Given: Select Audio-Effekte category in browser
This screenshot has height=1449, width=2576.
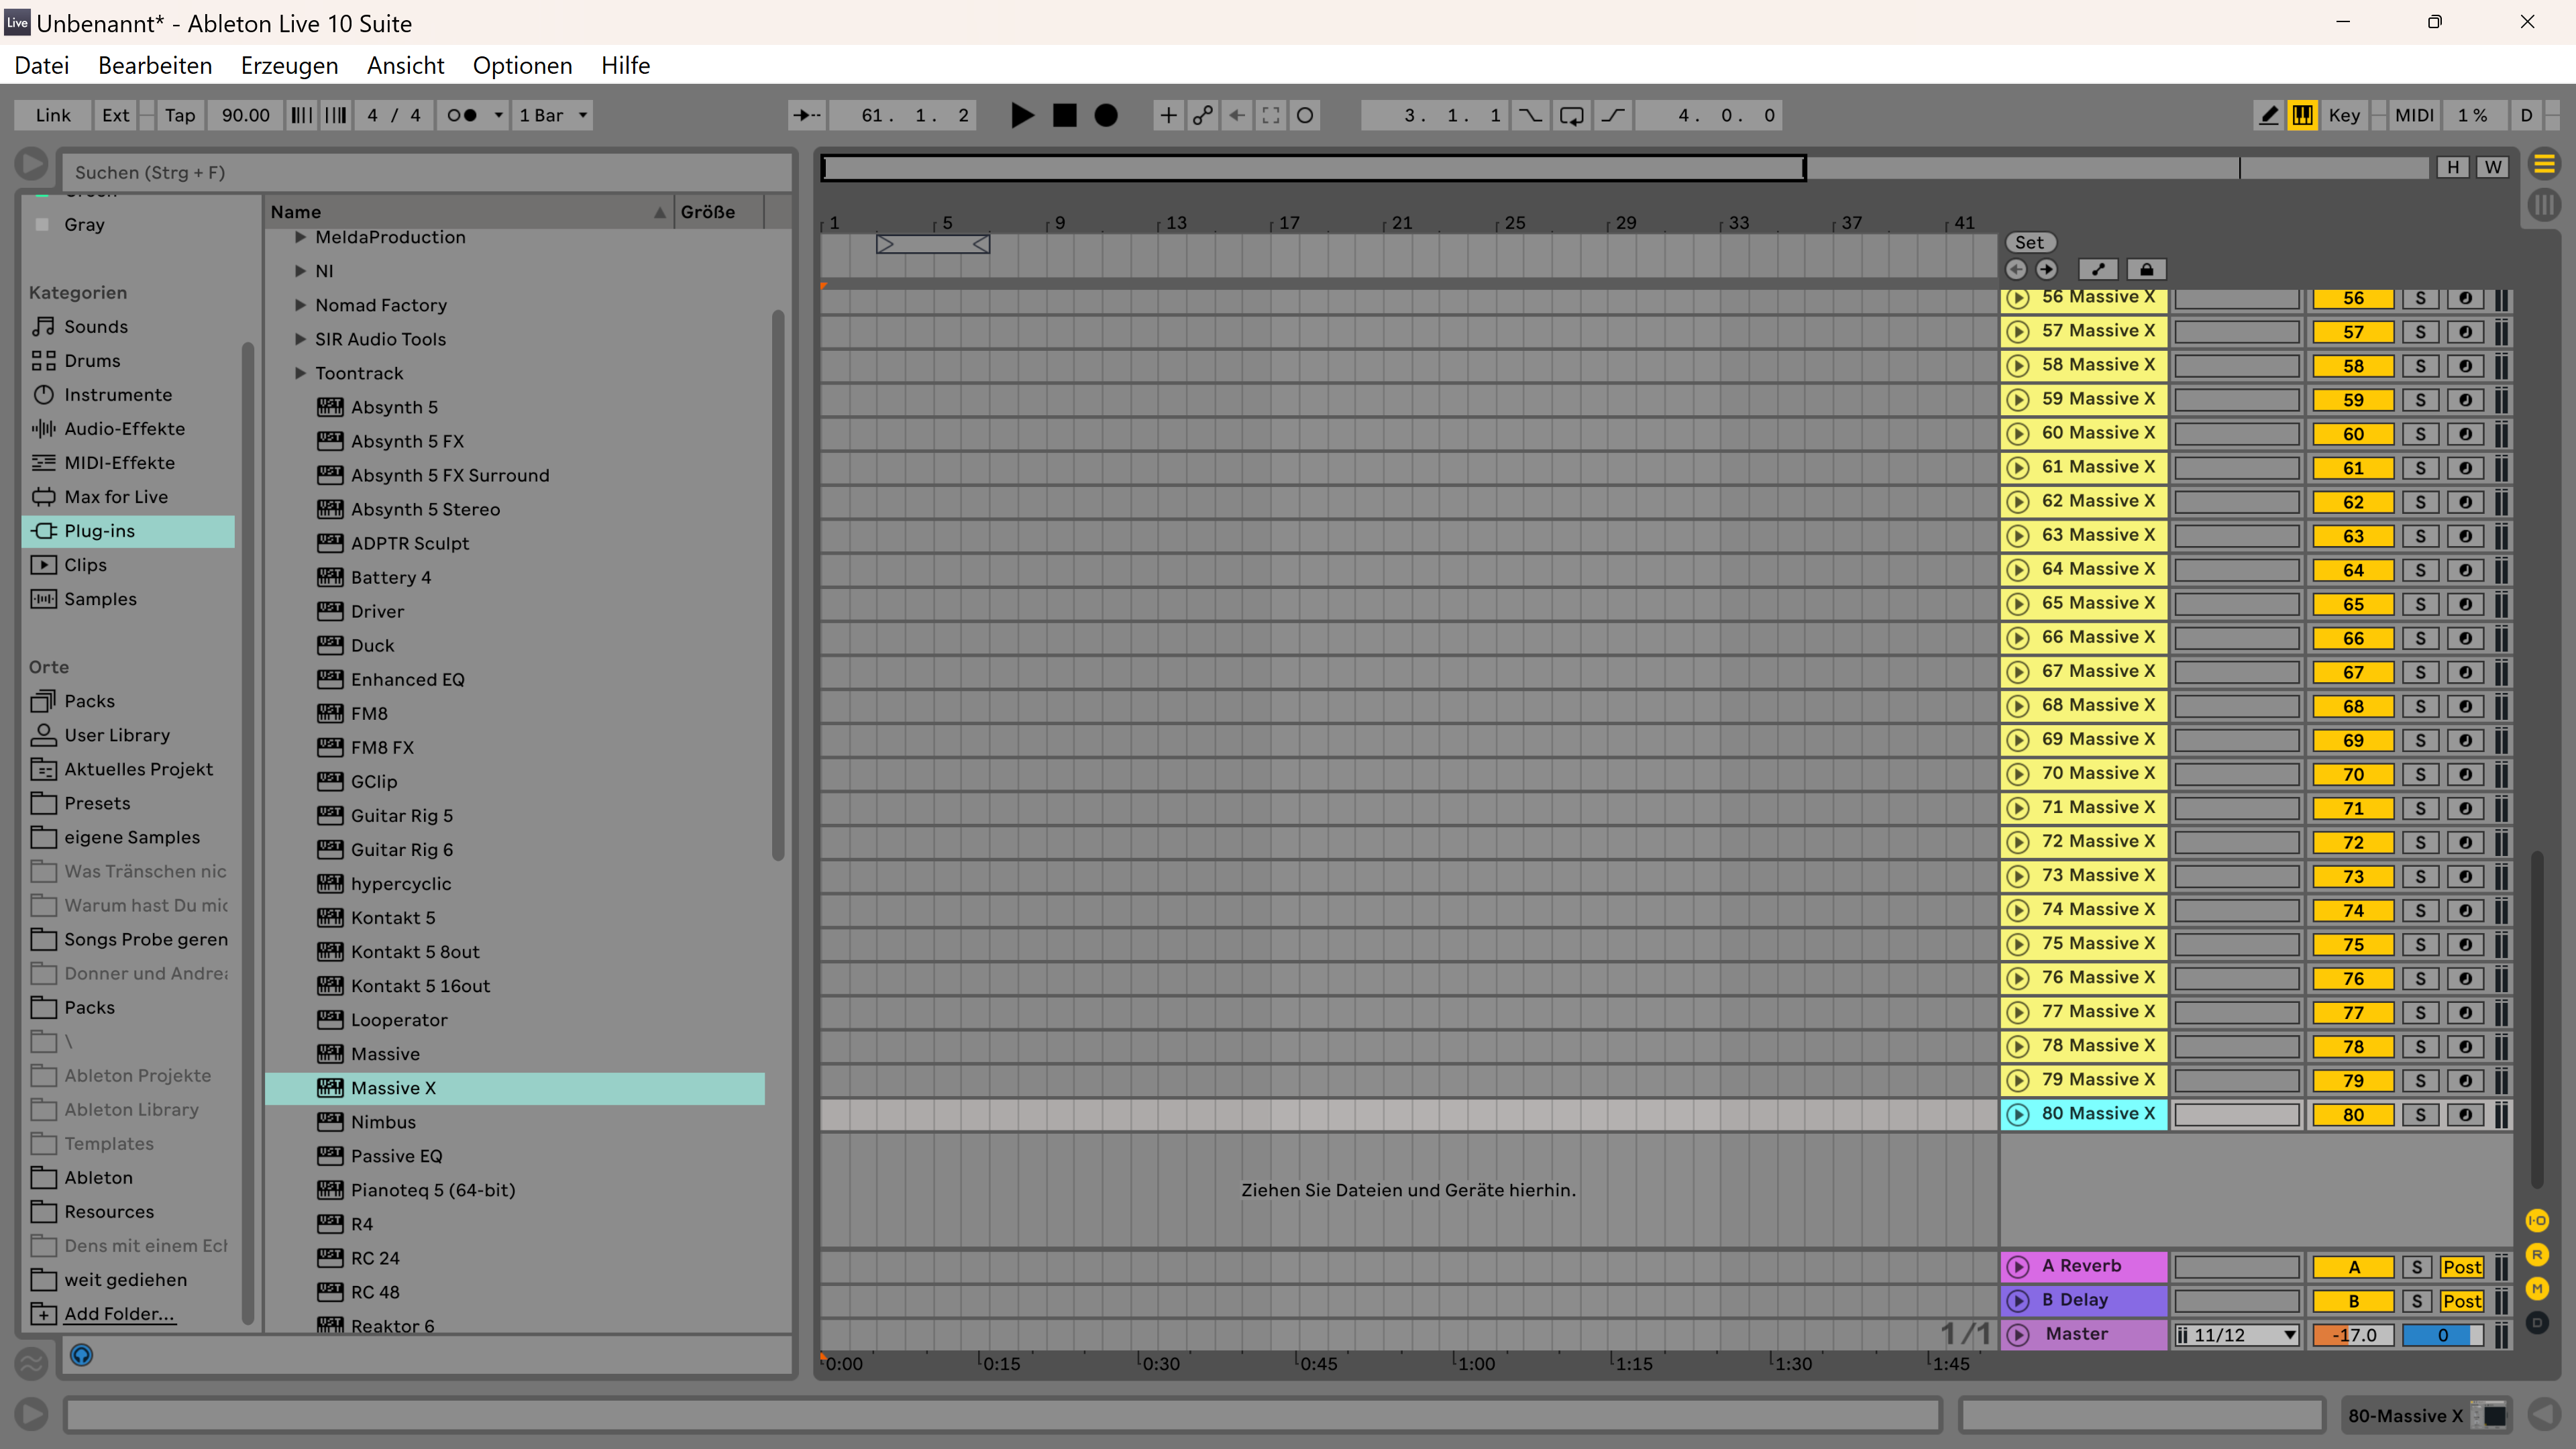Looking at the screenshot, I should coord(124,428).
